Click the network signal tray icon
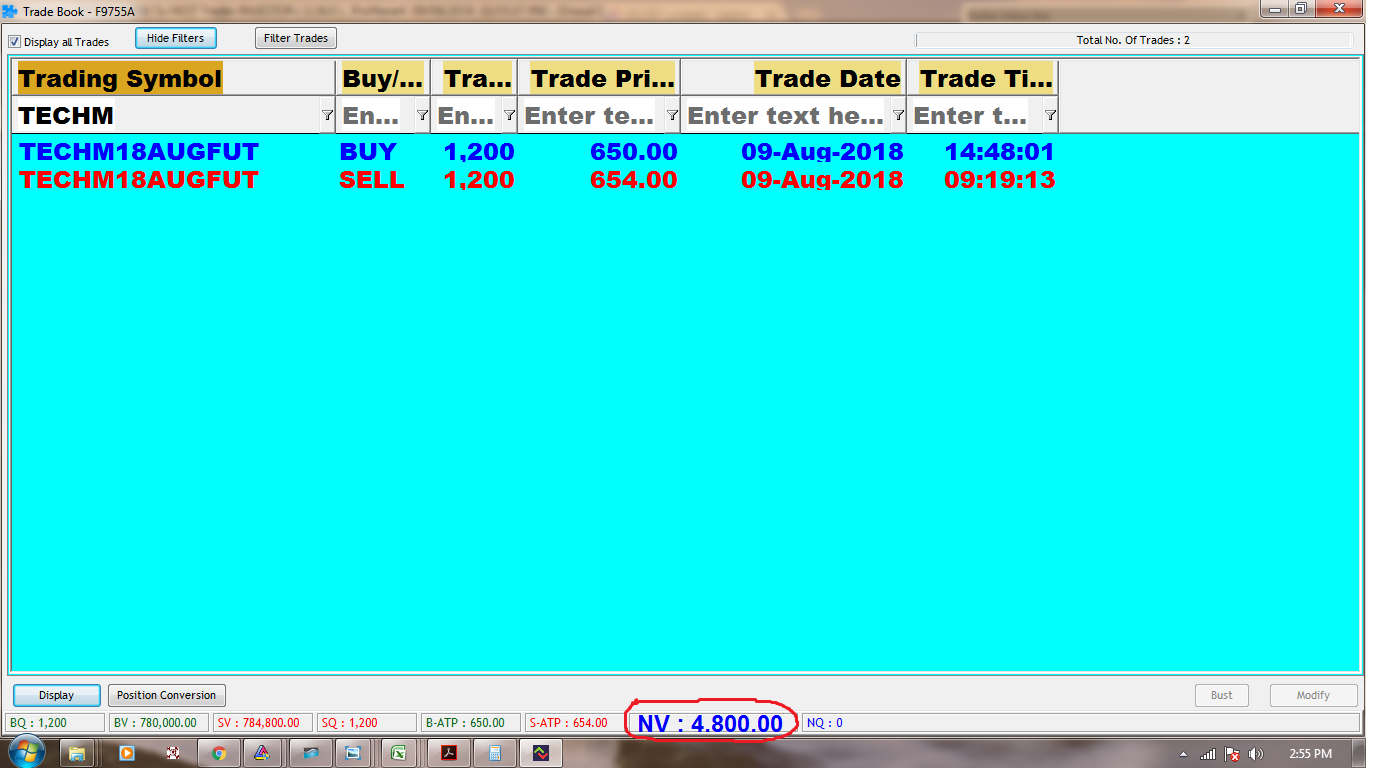1380x768 pixels. [1208, 754]
